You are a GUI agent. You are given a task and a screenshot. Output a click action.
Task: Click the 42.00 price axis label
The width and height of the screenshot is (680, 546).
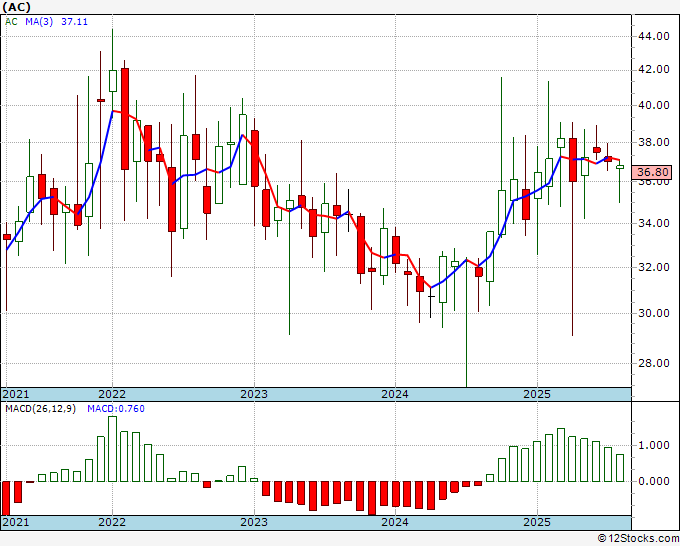click(654, 69)
